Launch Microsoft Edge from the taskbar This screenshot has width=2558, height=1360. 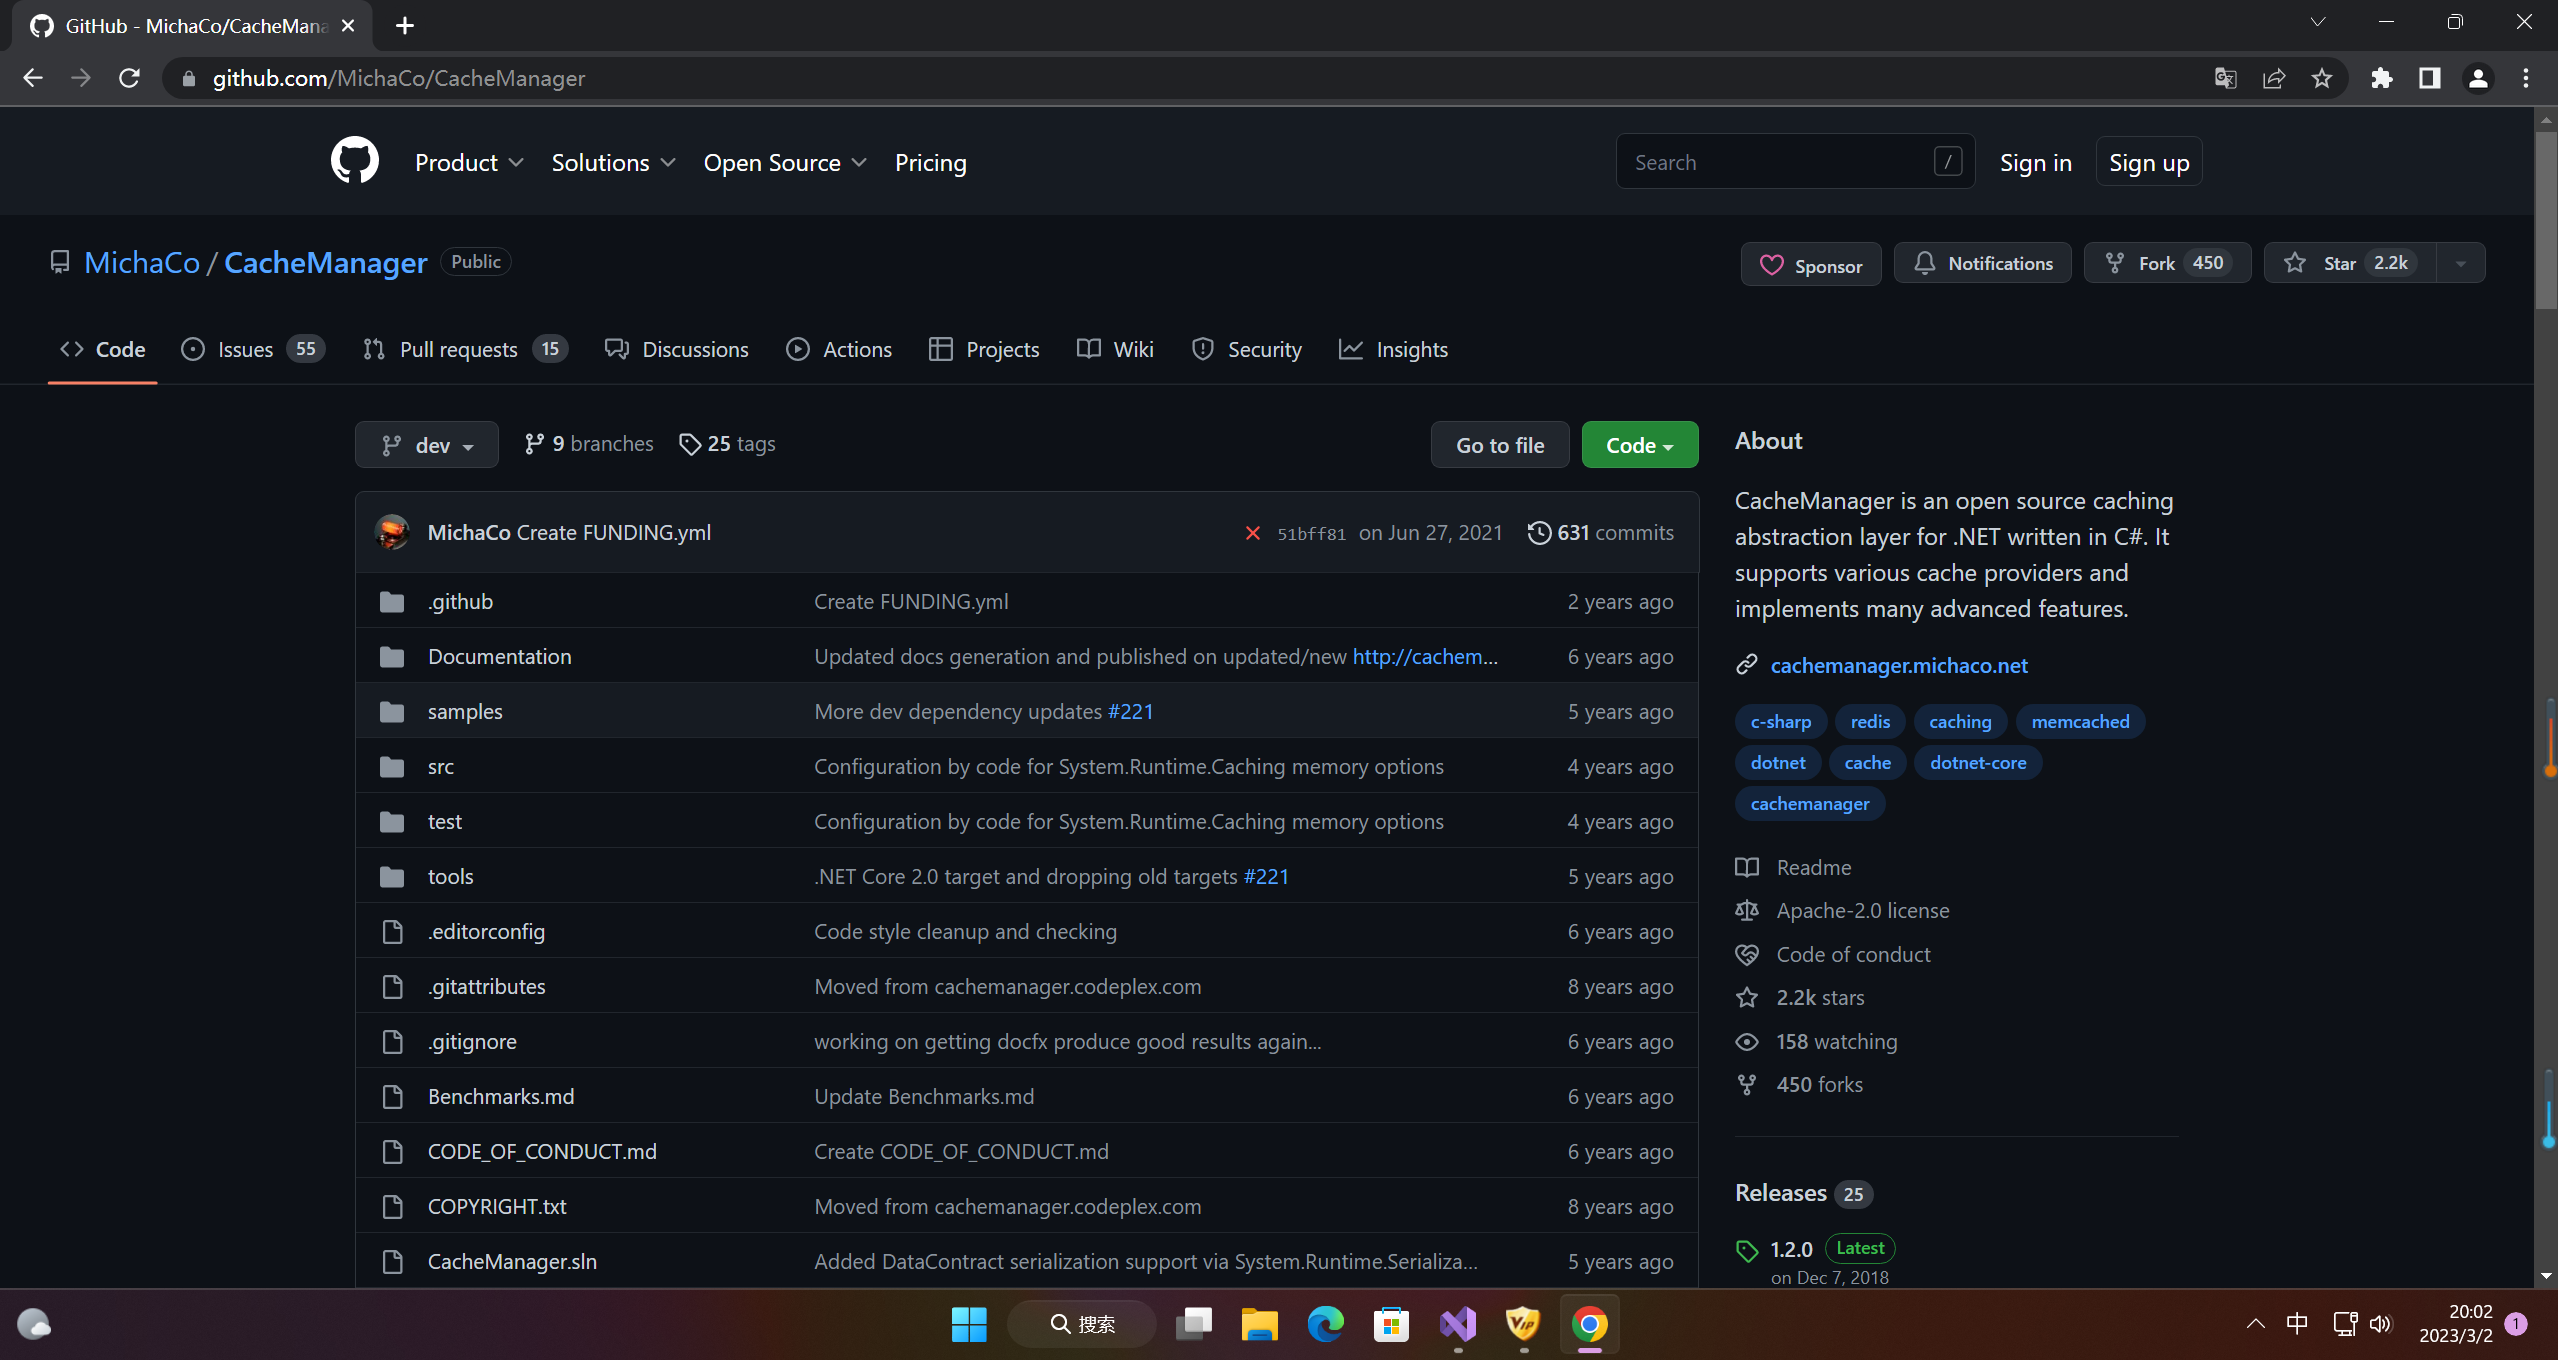tap(1325, 1324)
